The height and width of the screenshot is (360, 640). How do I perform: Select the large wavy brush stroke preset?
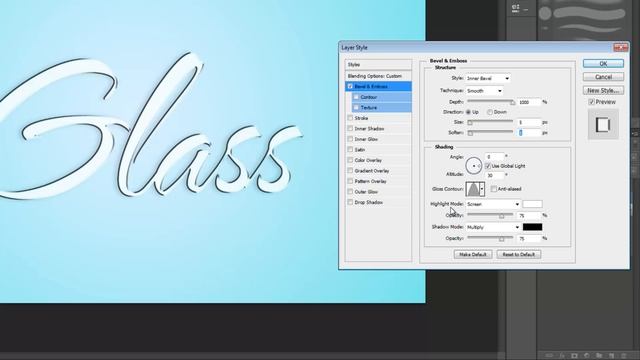pos(590,12)
